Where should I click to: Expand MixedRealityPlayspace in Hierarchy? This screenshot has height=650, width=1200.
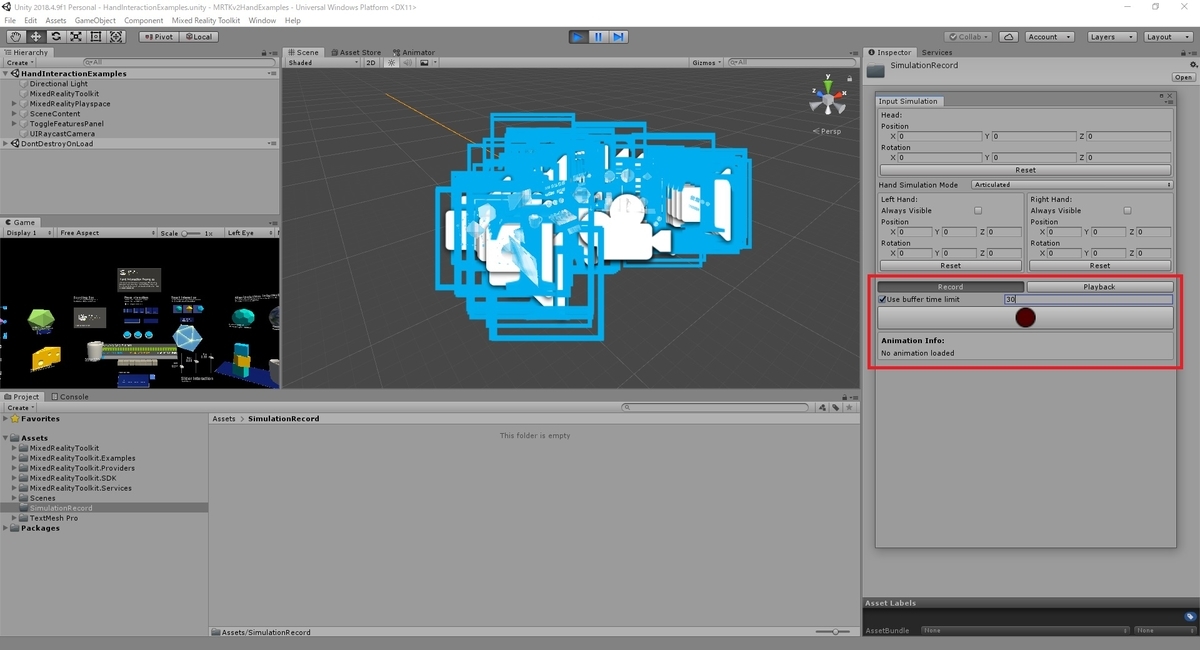[x=15, y=103]
